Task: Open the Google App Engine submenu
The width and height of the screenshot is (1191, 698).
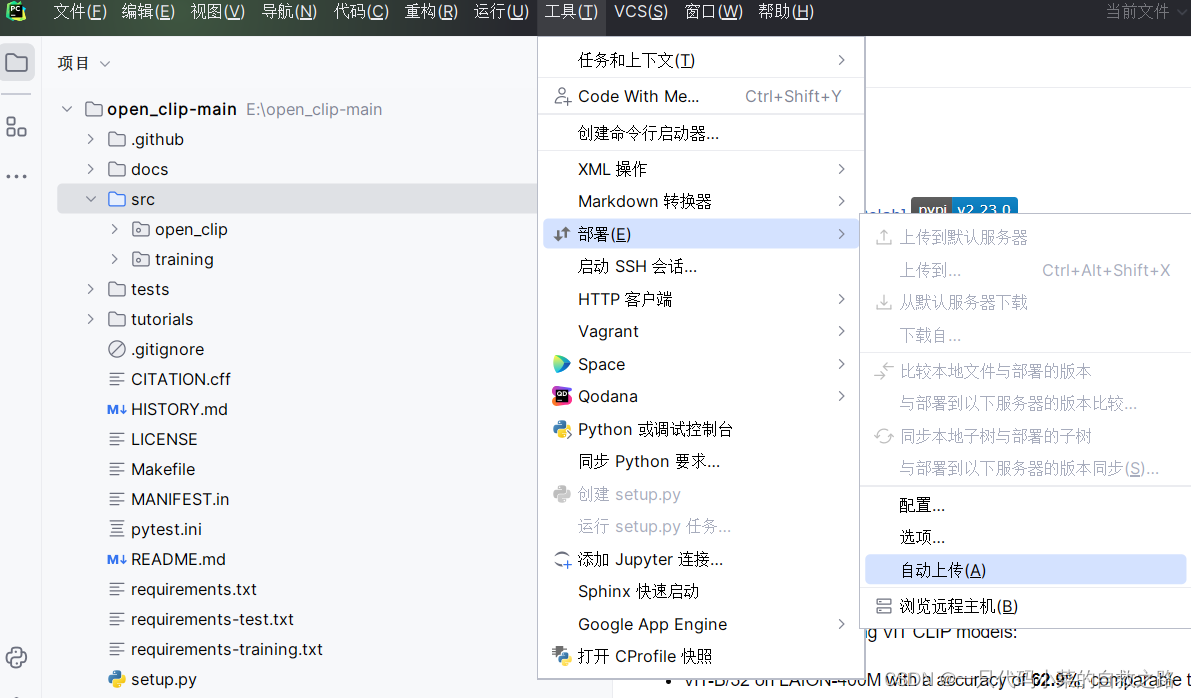Action: coord(701,624)
